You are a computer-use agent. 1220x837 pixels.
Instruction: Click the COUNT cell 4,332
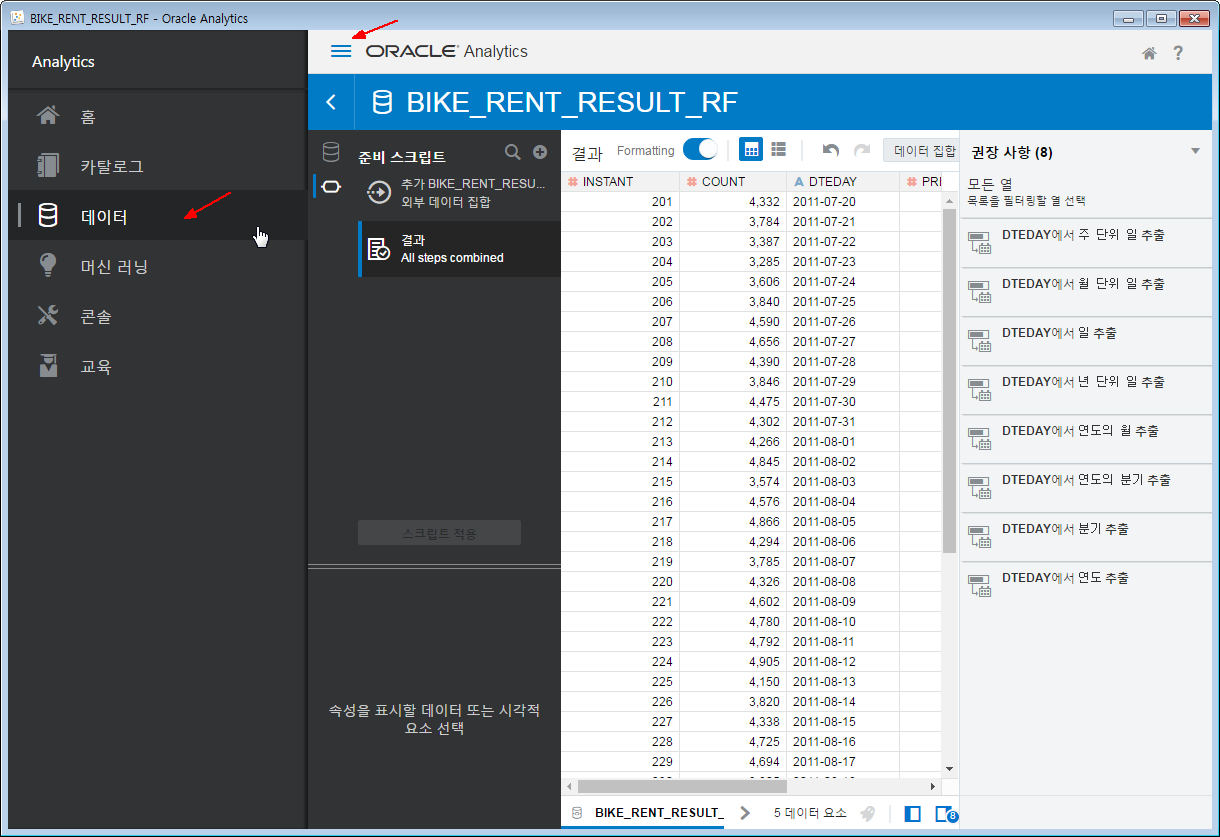click(733, 202)
